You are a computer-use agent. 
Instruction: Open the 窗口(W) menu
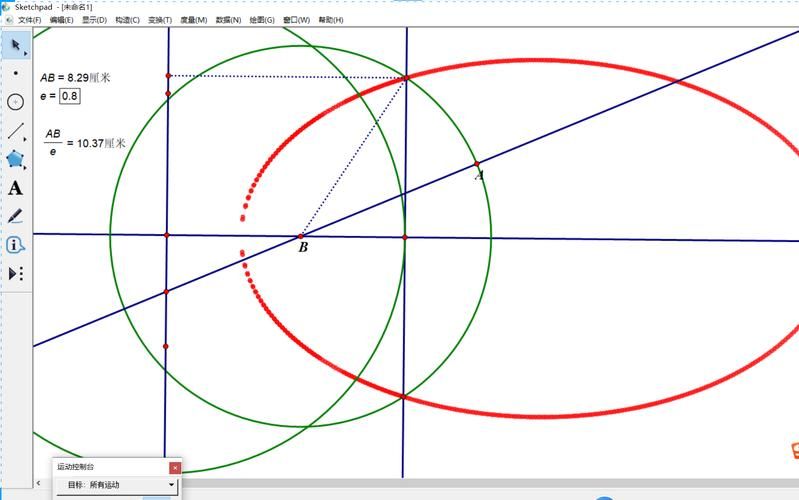(297, 20)
